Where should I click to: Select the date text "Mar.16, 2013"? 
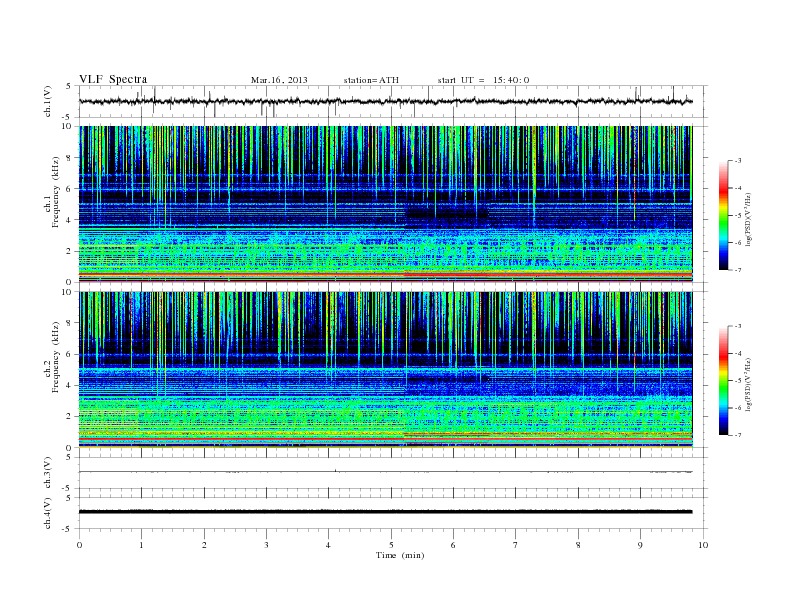[279, 80]
